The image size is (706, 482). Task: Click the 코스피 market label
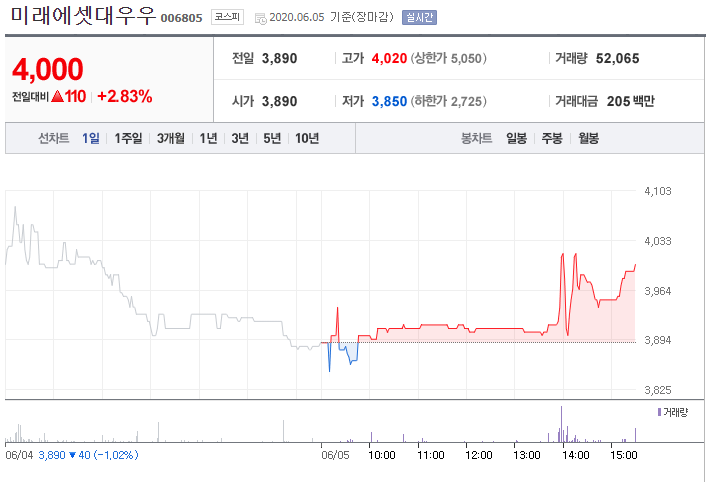[x=227, y=17]
